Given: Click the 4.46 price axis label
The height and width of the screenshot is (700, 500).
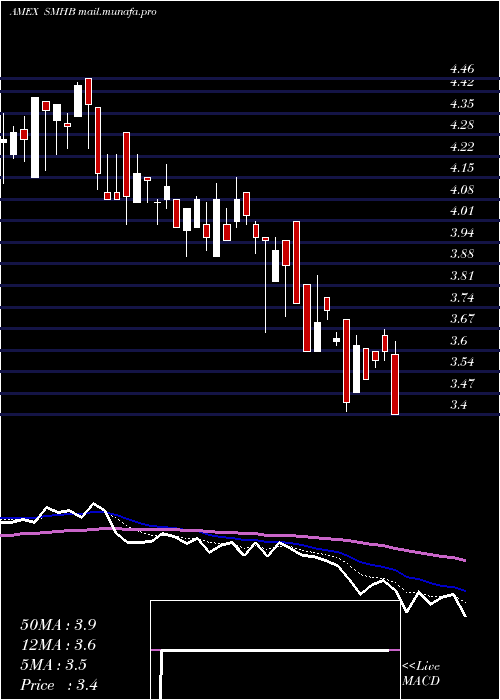Looking at the screenshot, I should click(462, 69).
